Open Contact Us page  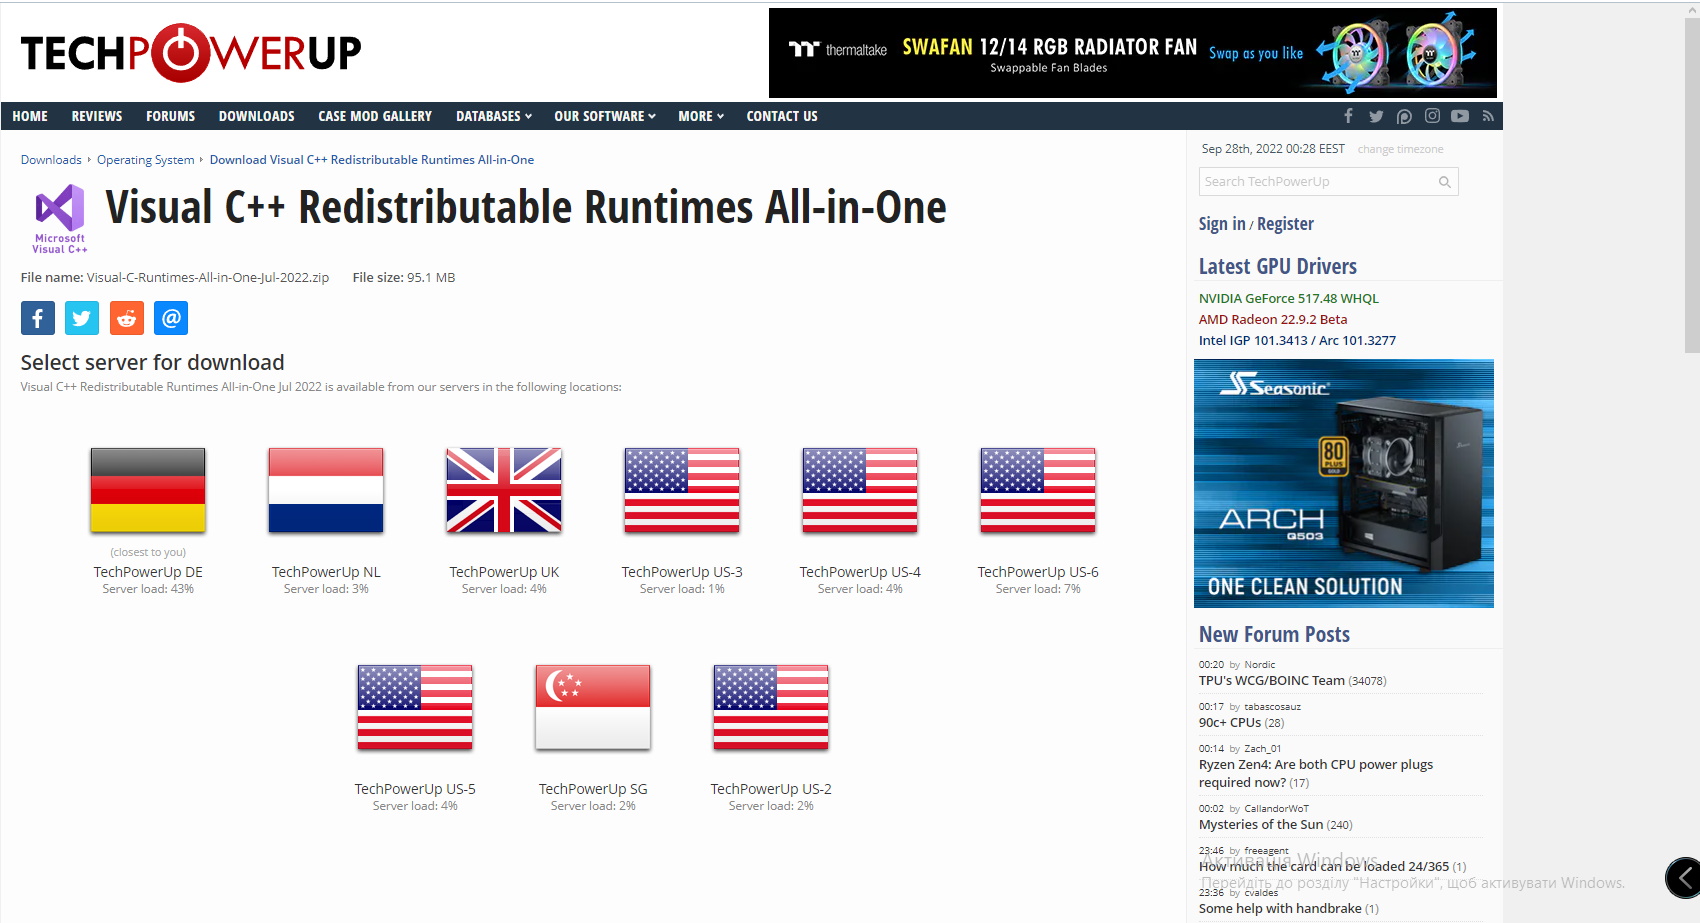782,116
